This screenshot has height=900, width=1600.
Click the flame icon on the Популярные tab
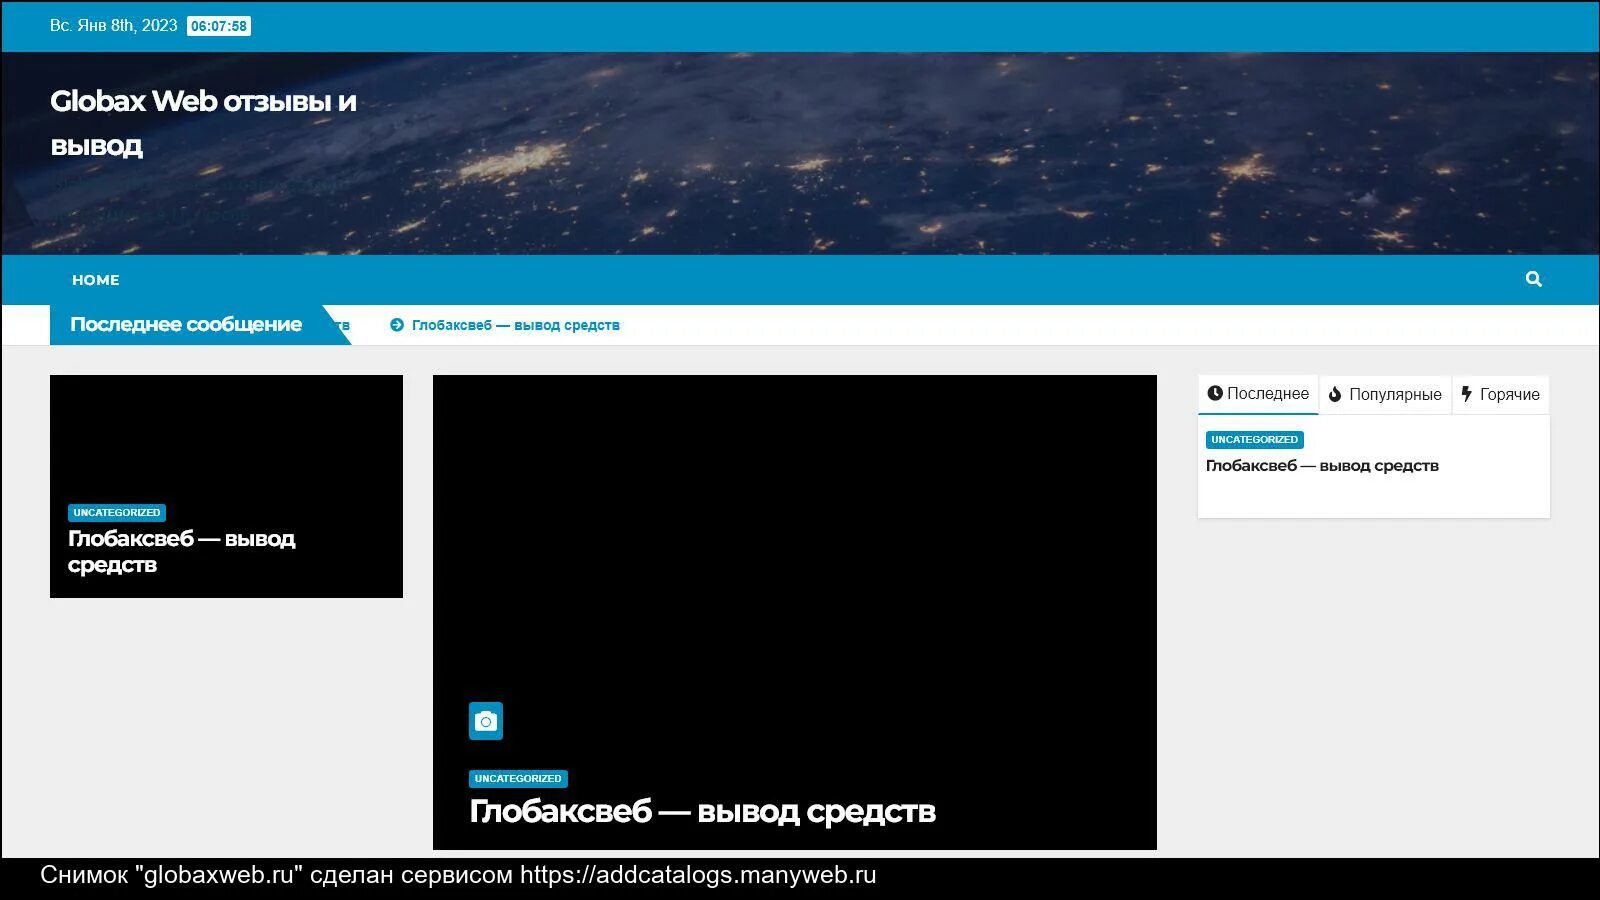pyautogui.click(x=1335, y=394)
